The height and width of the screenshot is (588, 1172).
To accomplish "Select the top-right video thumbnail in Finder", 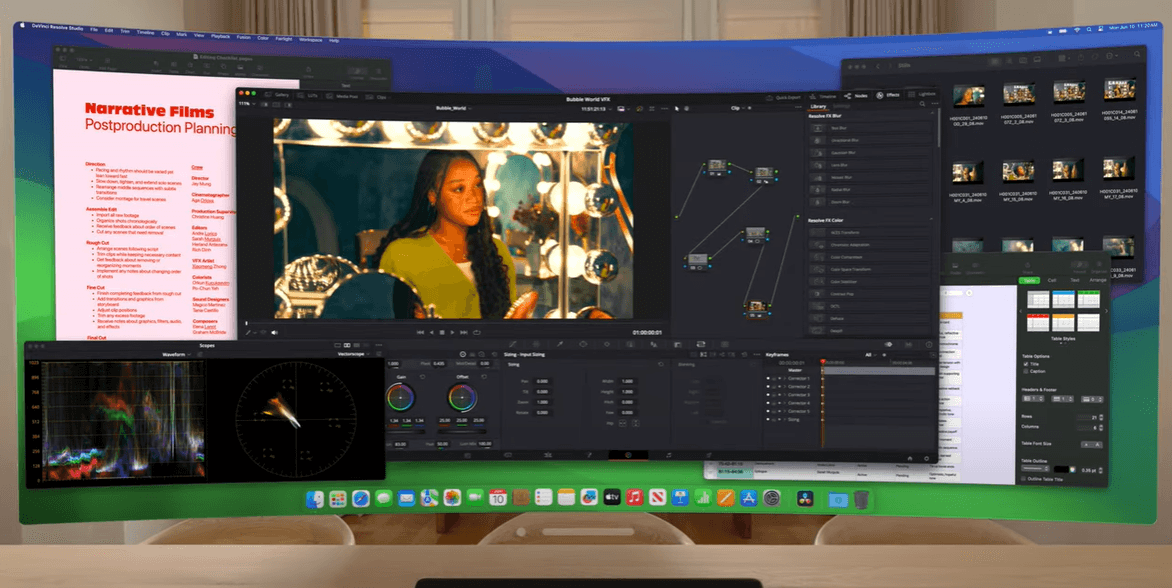I will coord(1119,93).
